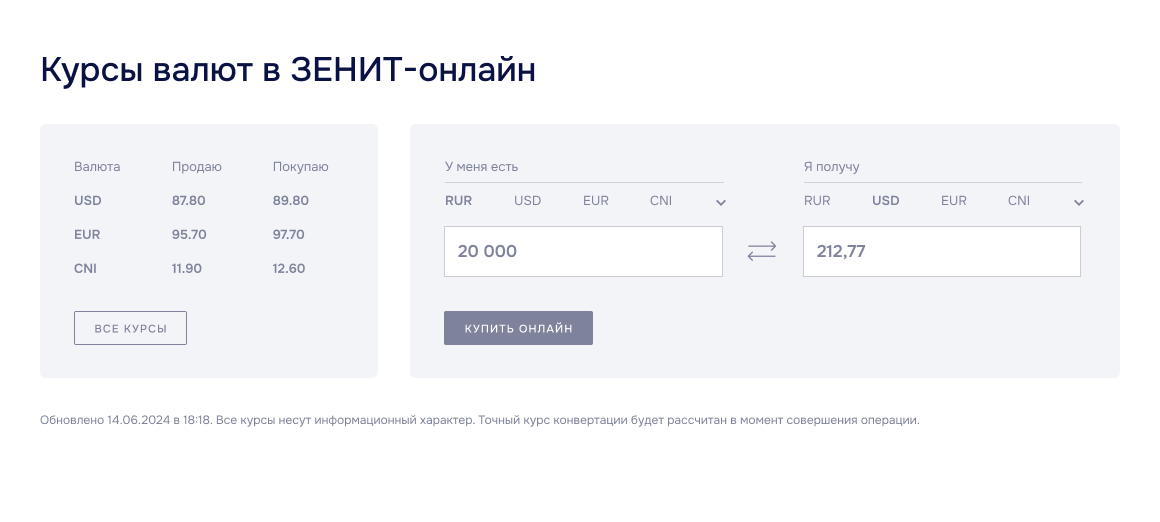The height and width of the screenshot is (522, 1160).
Task: Select EUR in 'Я получу' row
Action: [954, 201]
